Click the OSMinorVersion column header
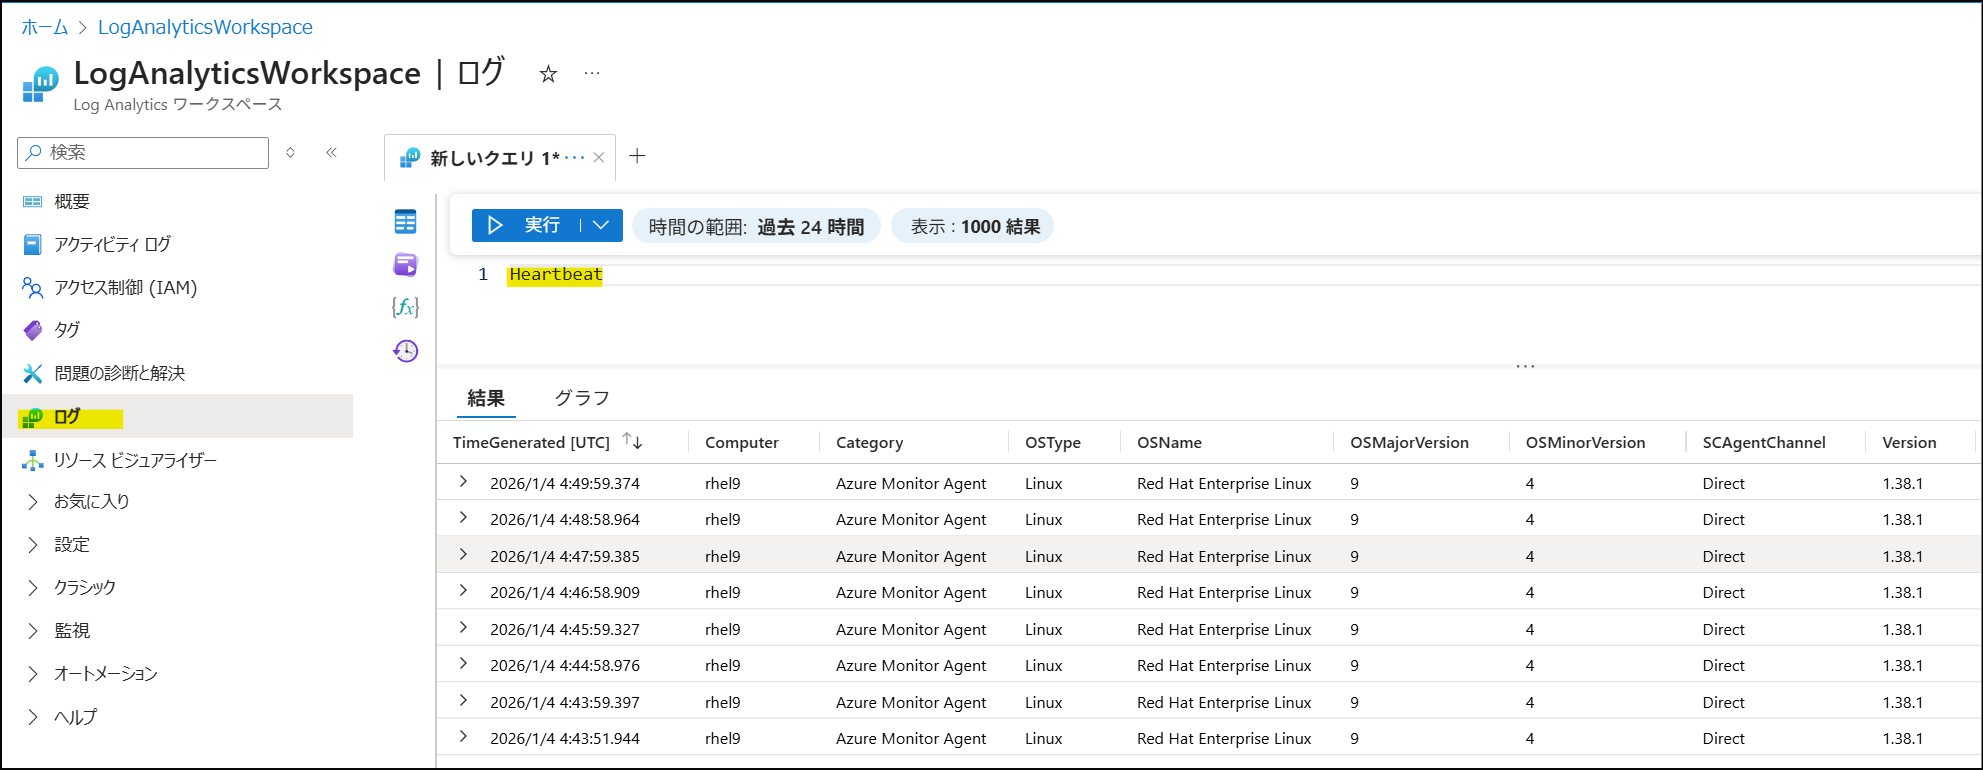Image resolution: width=1983 pixels, height=770 pixels. pos(1585,443)
